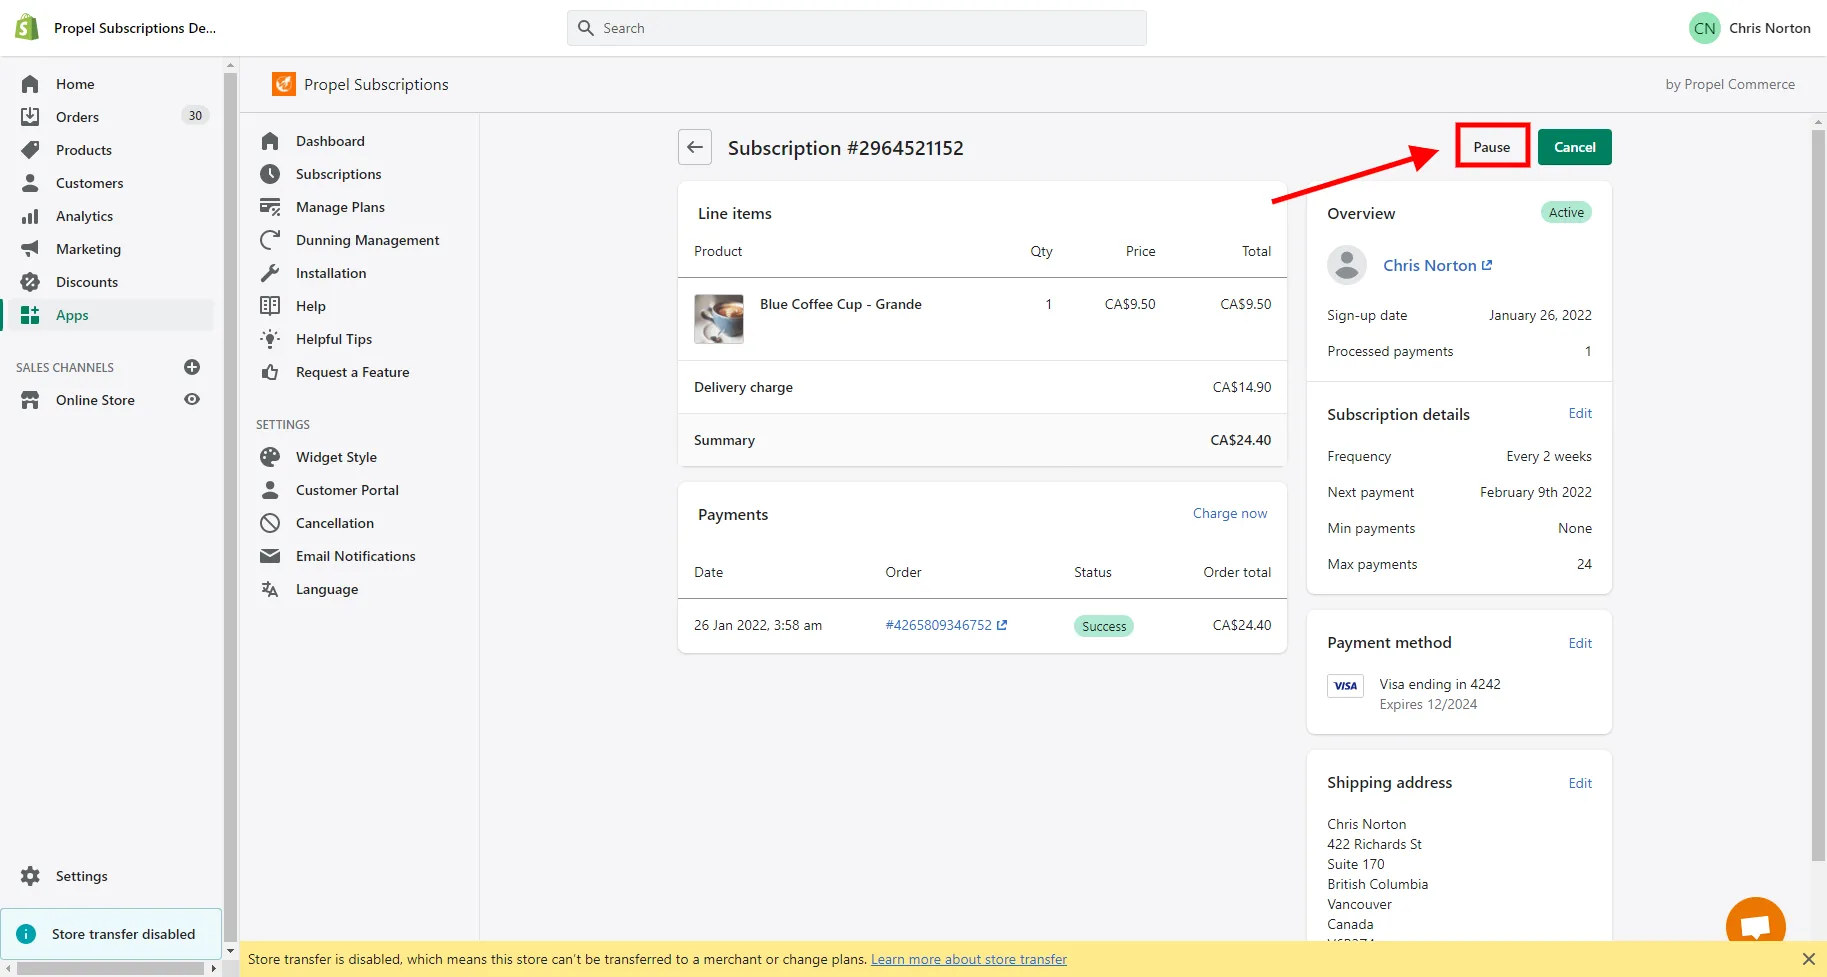Open Orders inbox icon
The width and height of the screenshot is (1827, 977).
tap(30, 117)
